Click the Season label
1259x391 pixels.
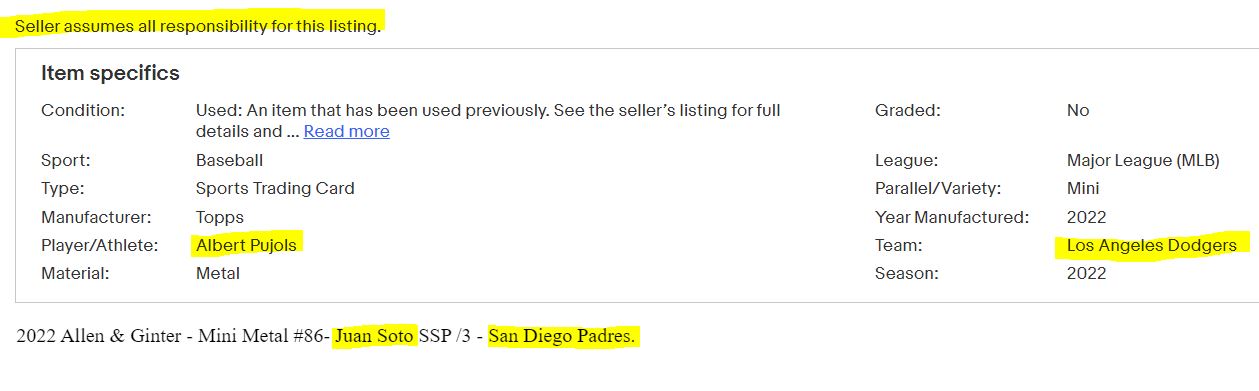907,272
